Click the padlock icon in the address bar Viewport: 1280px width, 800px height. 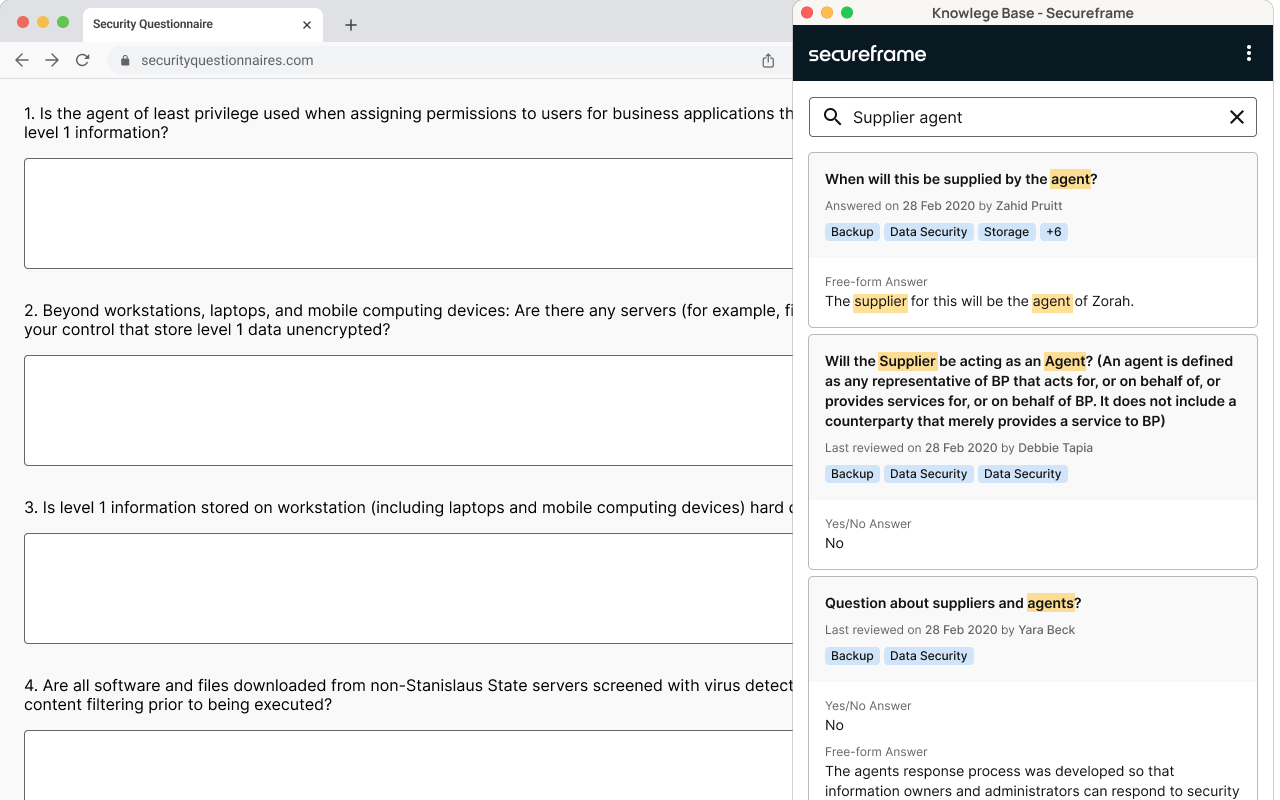tap(125, 60)
